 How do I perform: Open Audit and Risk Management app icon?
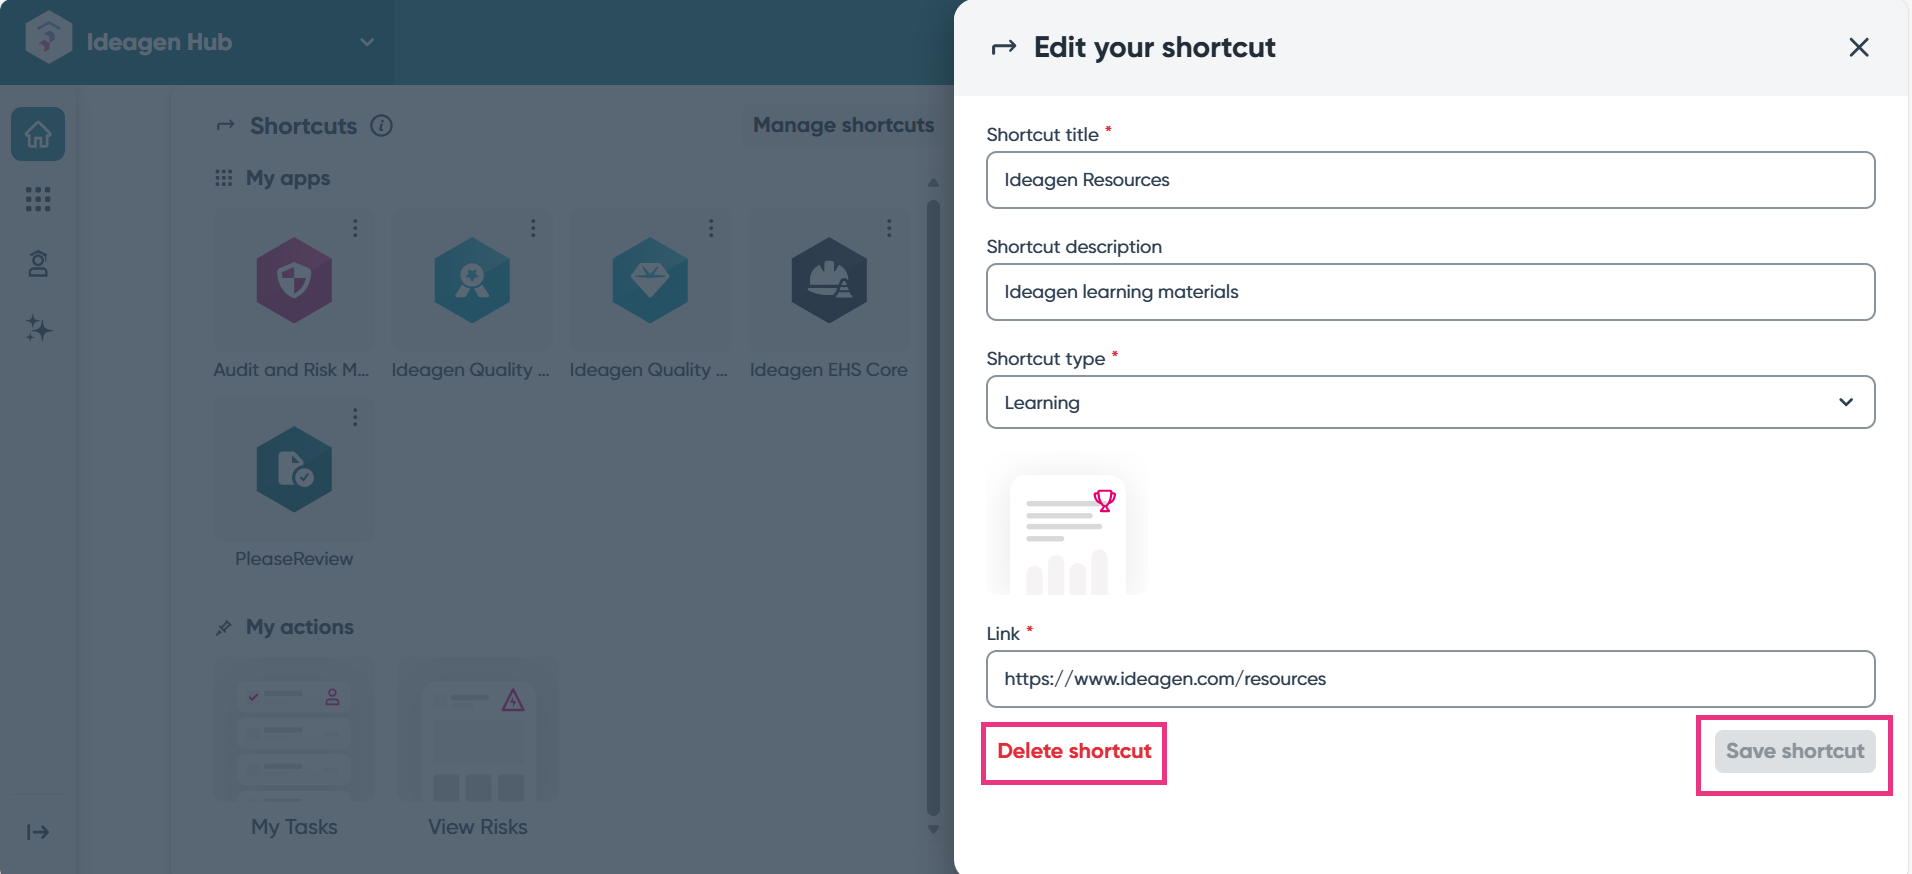coord(294,280)
